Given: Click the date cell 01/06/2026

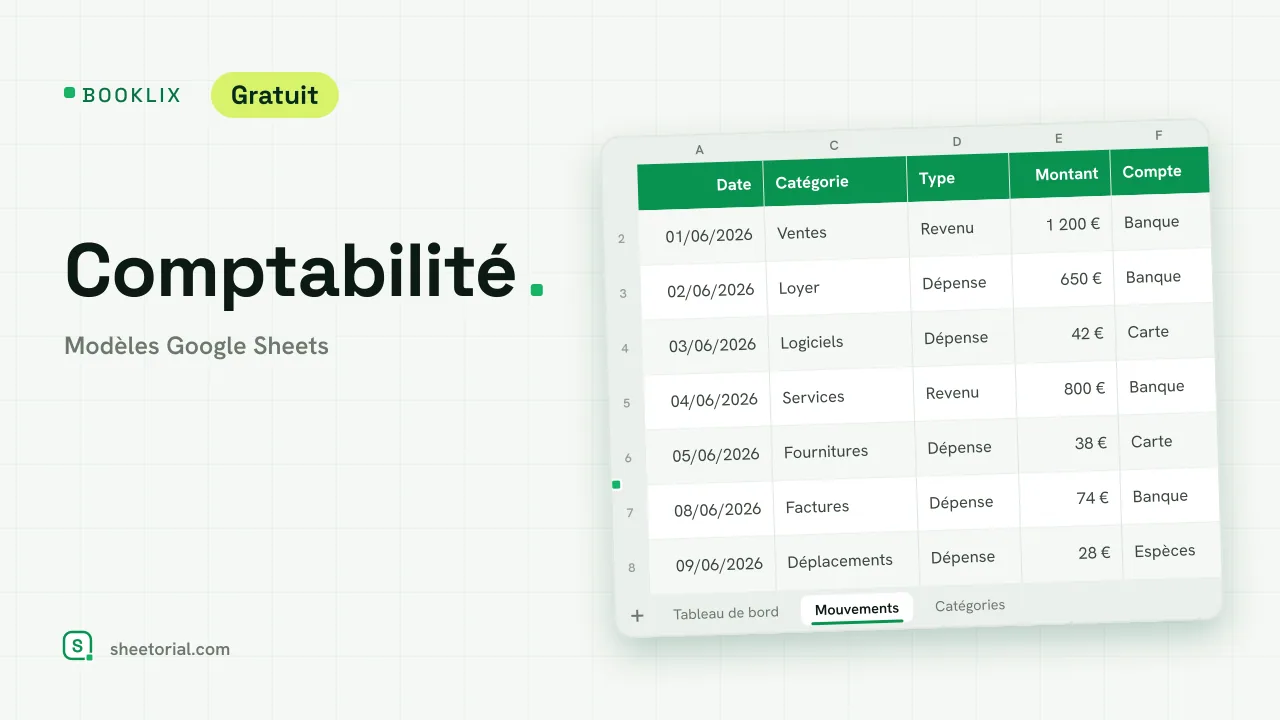Looking at the screenshot, I should pos(702,236).
